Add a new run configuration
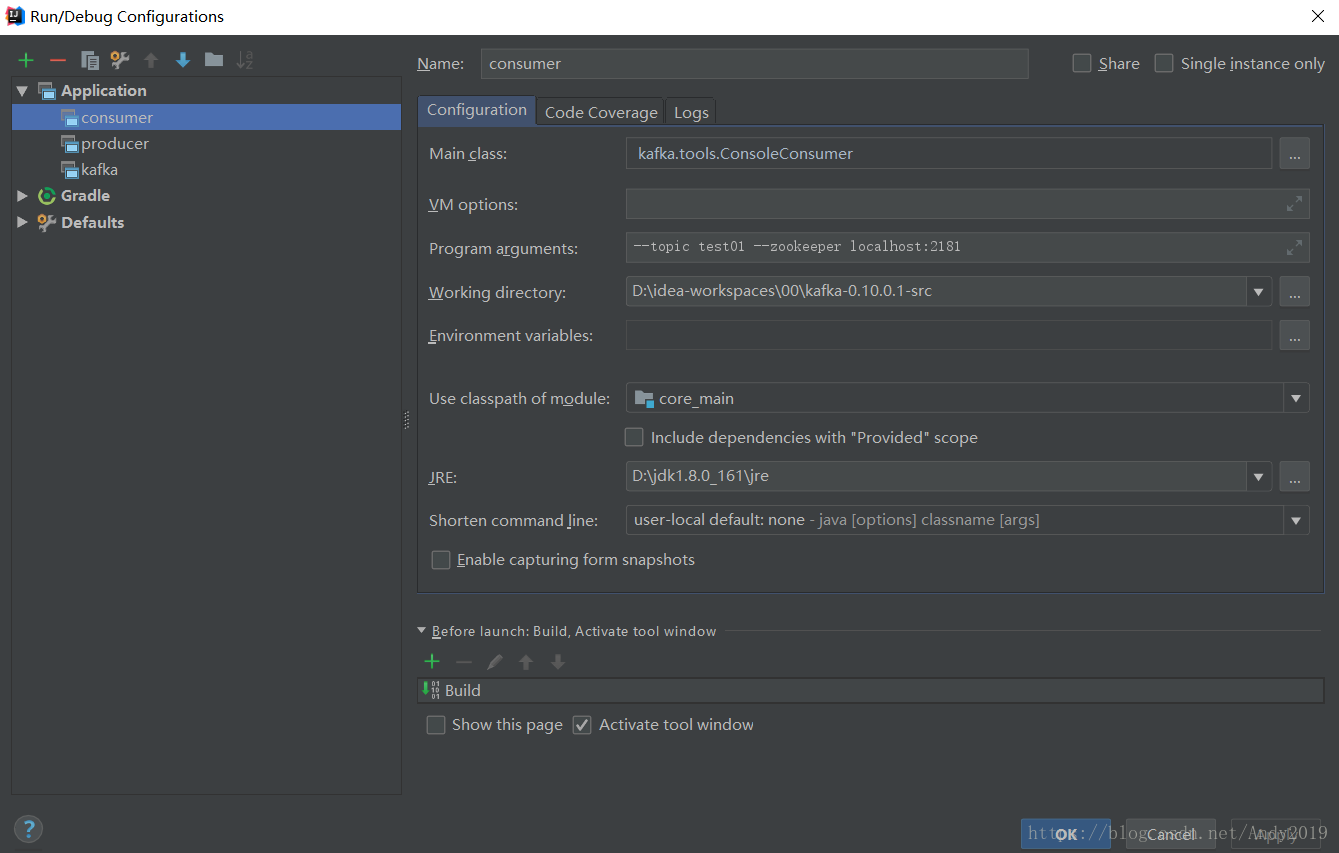 26,60
